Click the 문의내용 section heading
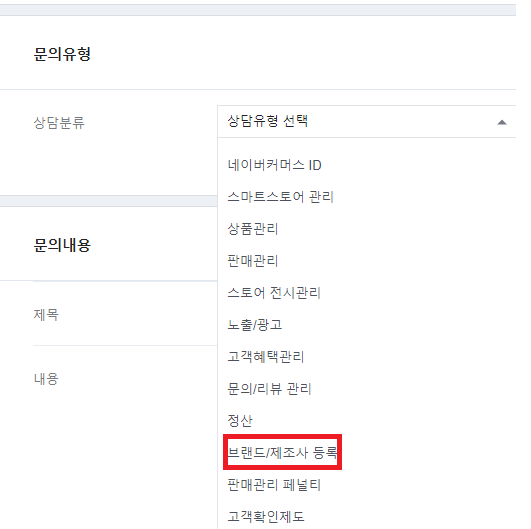 [62, 245]
